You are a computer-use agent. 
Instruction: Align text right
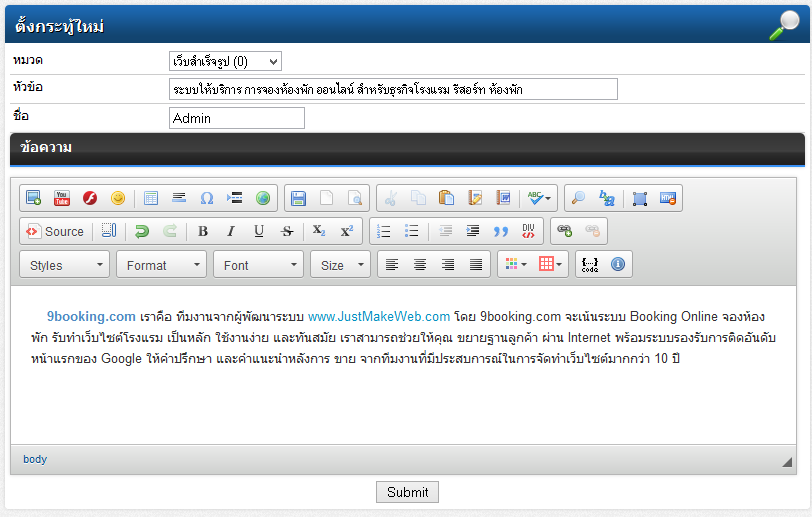tap(448, 265)
